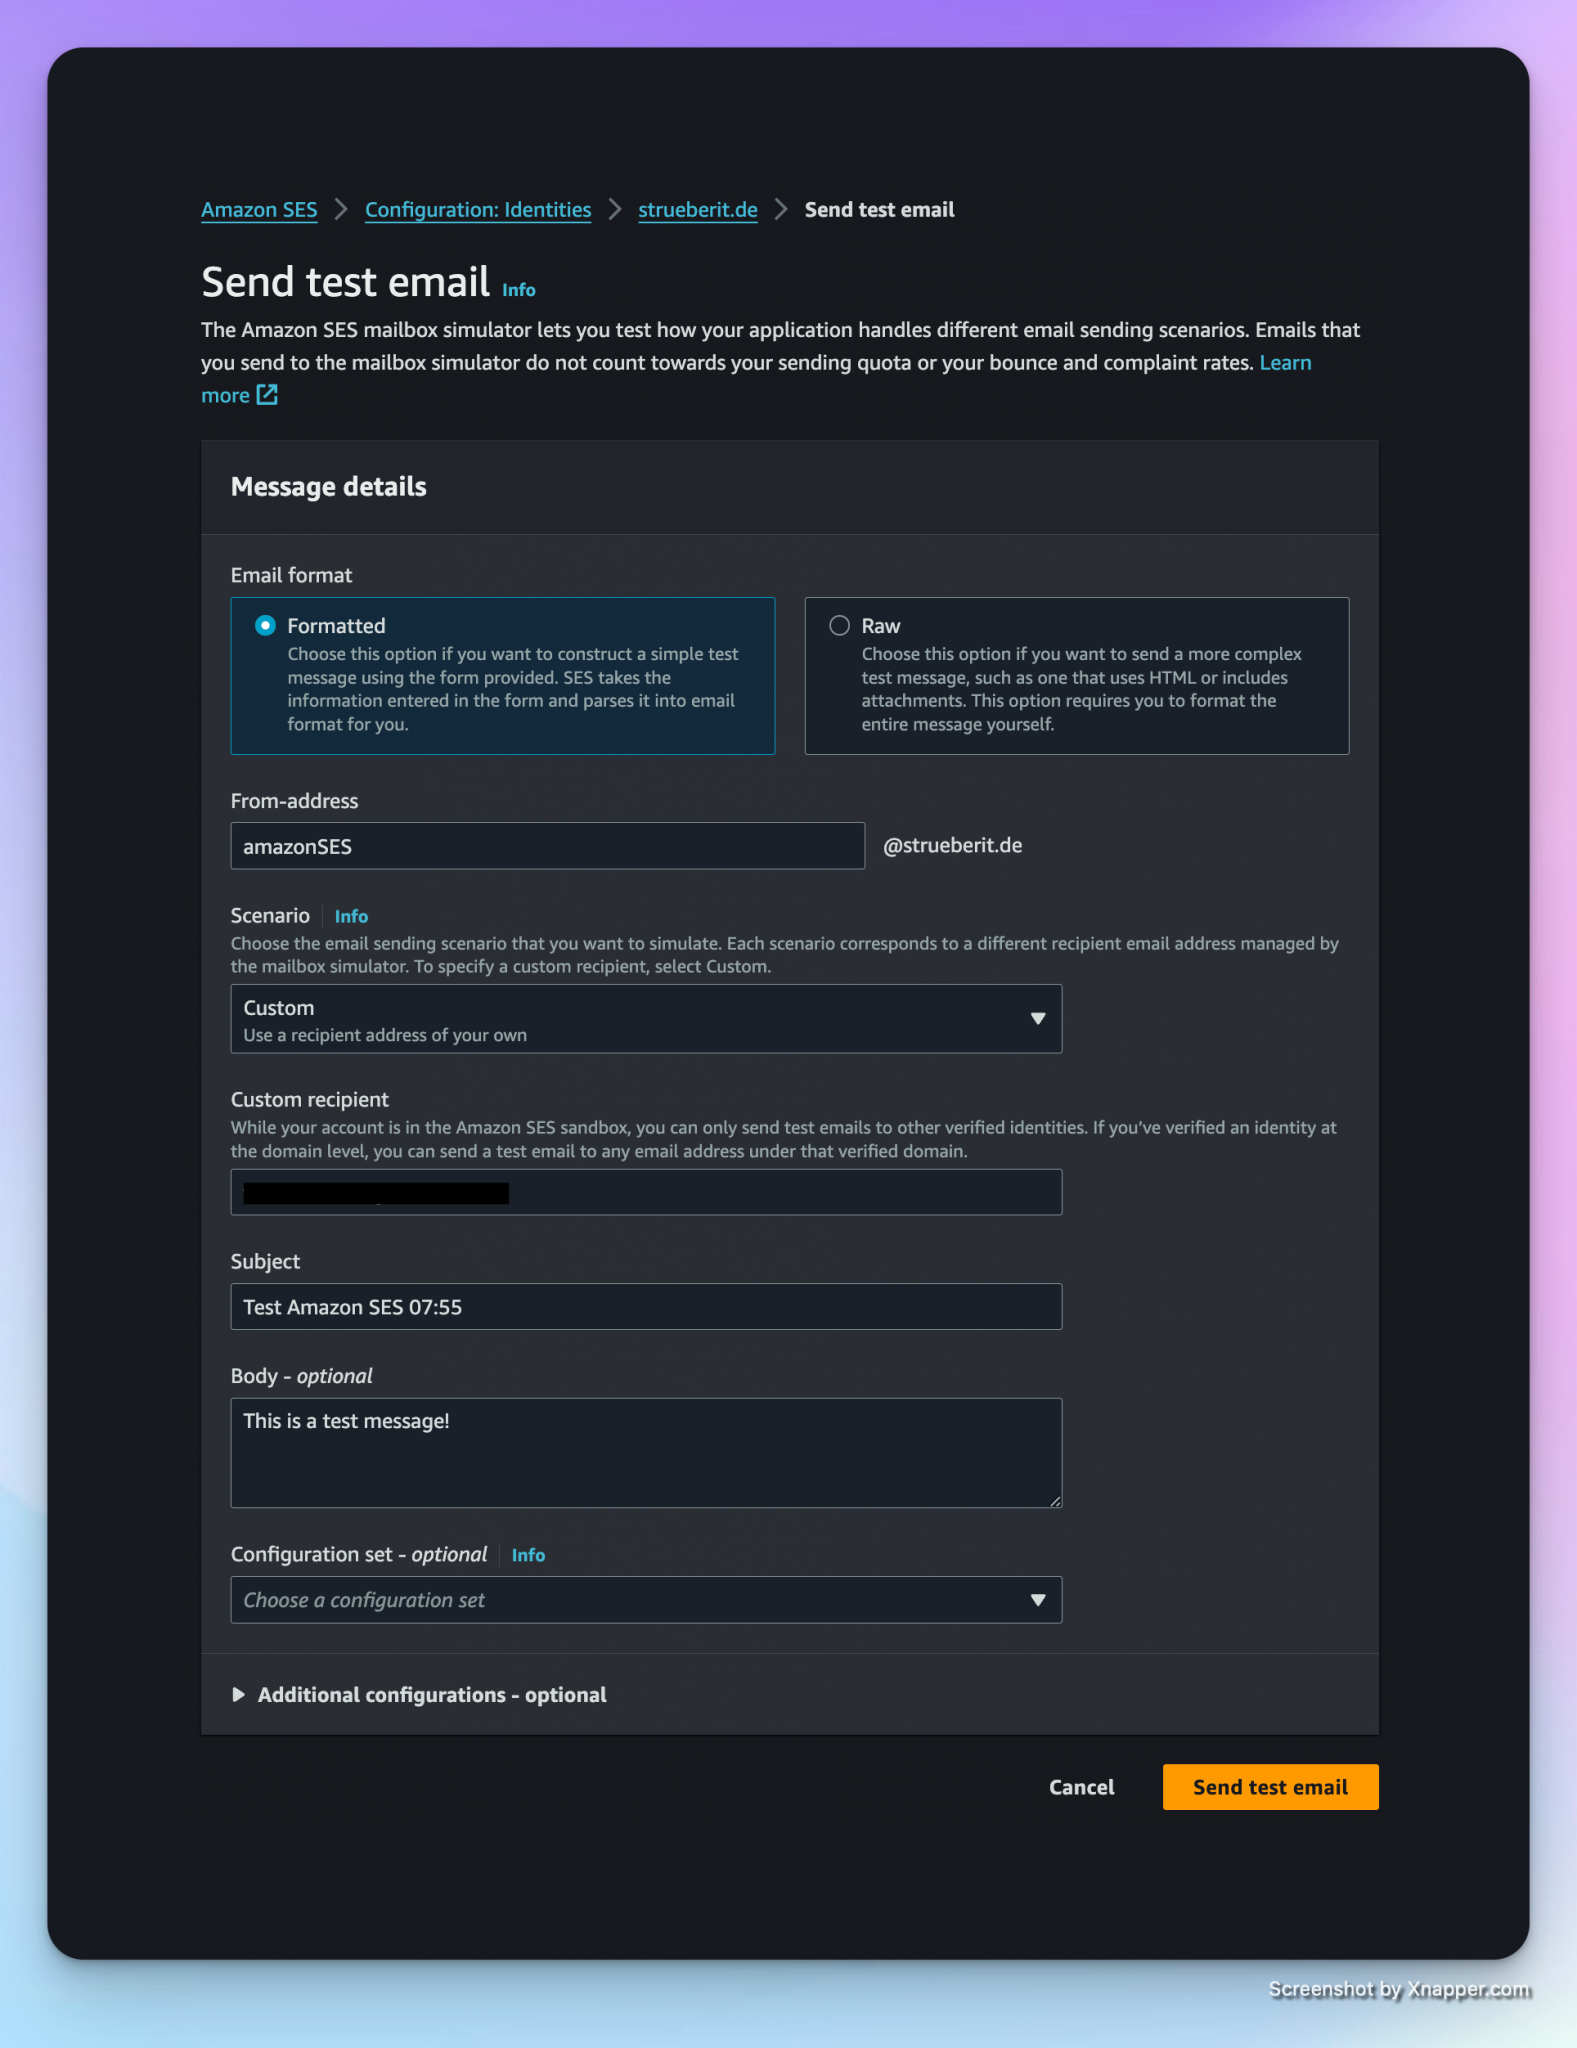
Task: Follow the Learn more link
Action: pyautogui.click(x=1284, y=363)
